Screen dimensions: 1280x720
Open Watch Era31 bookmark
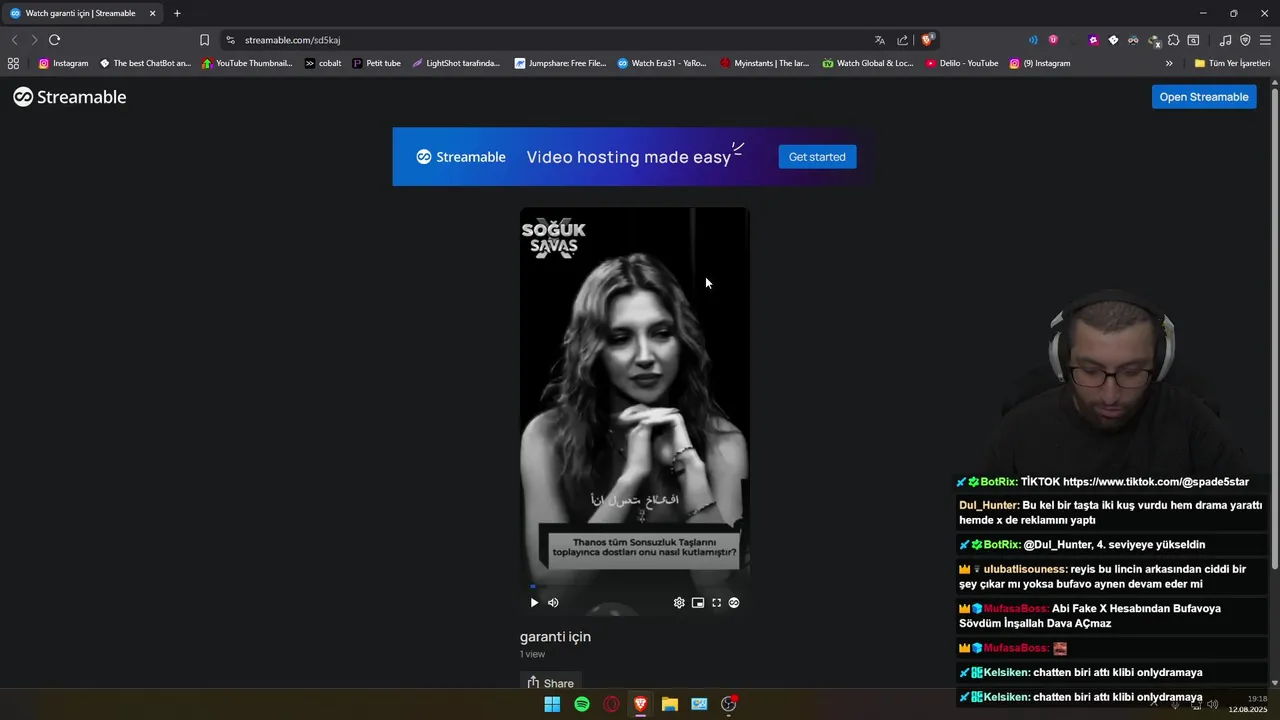pyautogui.click(x=661, y=63)
